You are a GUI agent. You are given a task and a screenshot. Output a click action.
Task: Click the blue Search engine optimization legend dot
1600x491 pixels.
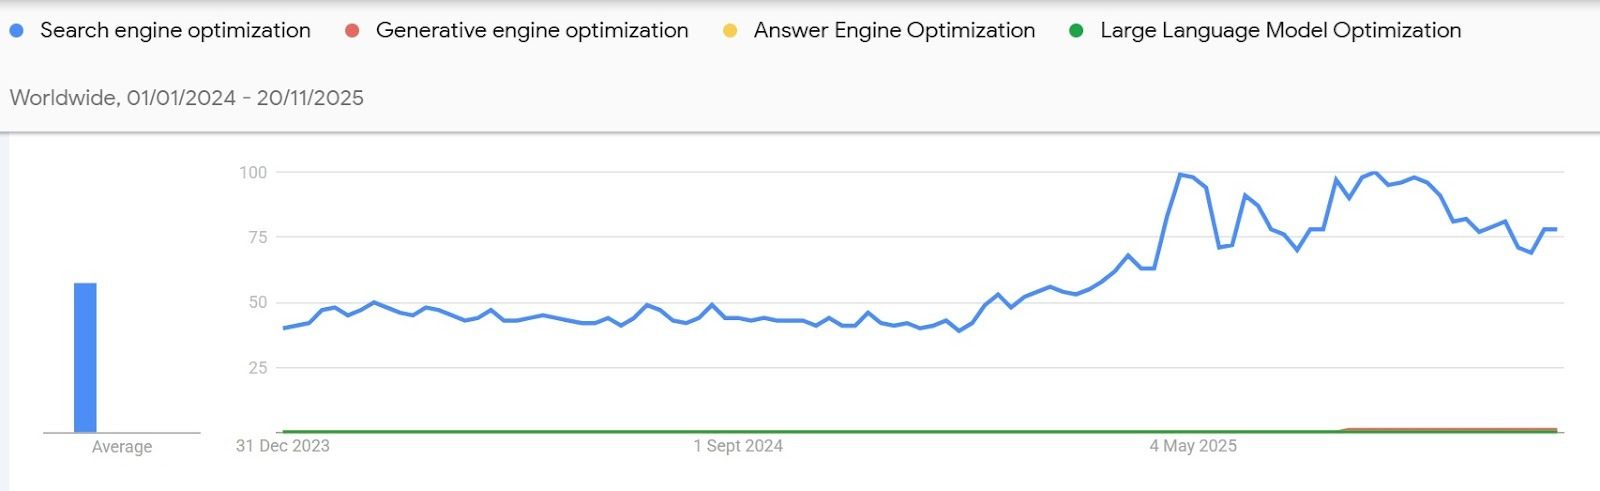click(16, 31)
